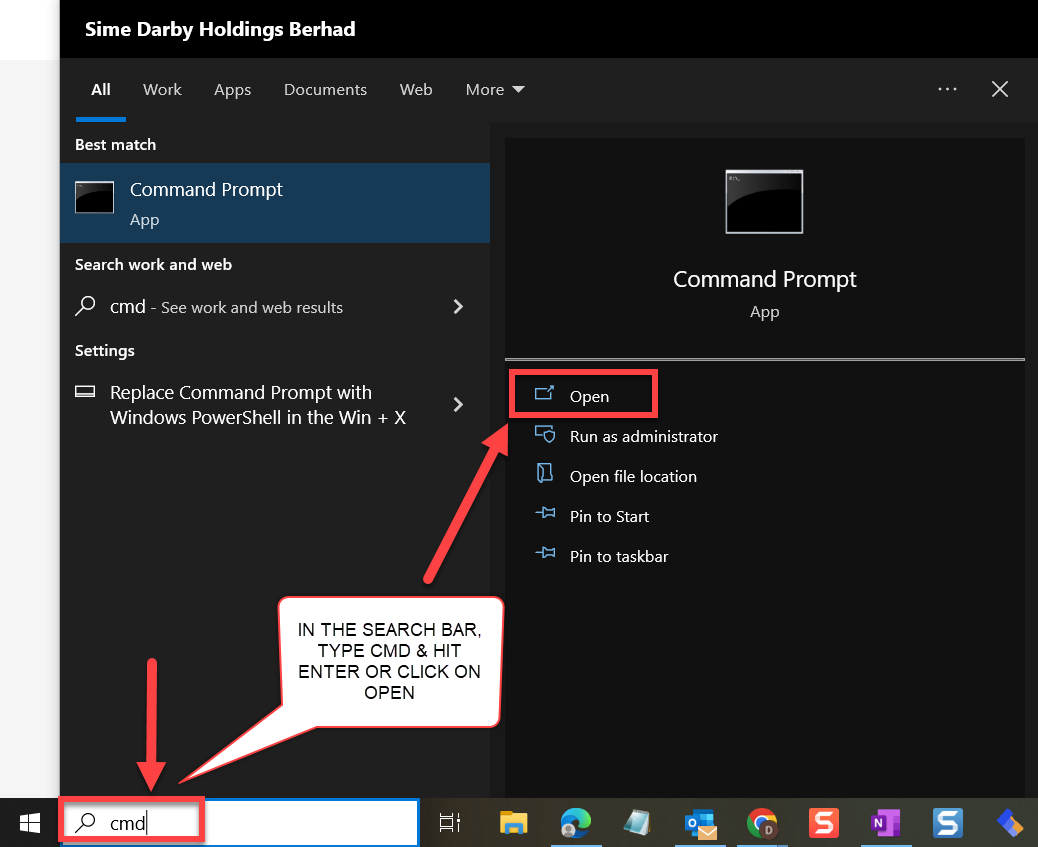1038x847 pixels.
Task: Switch to the Documents search tab
Action: 325,90
